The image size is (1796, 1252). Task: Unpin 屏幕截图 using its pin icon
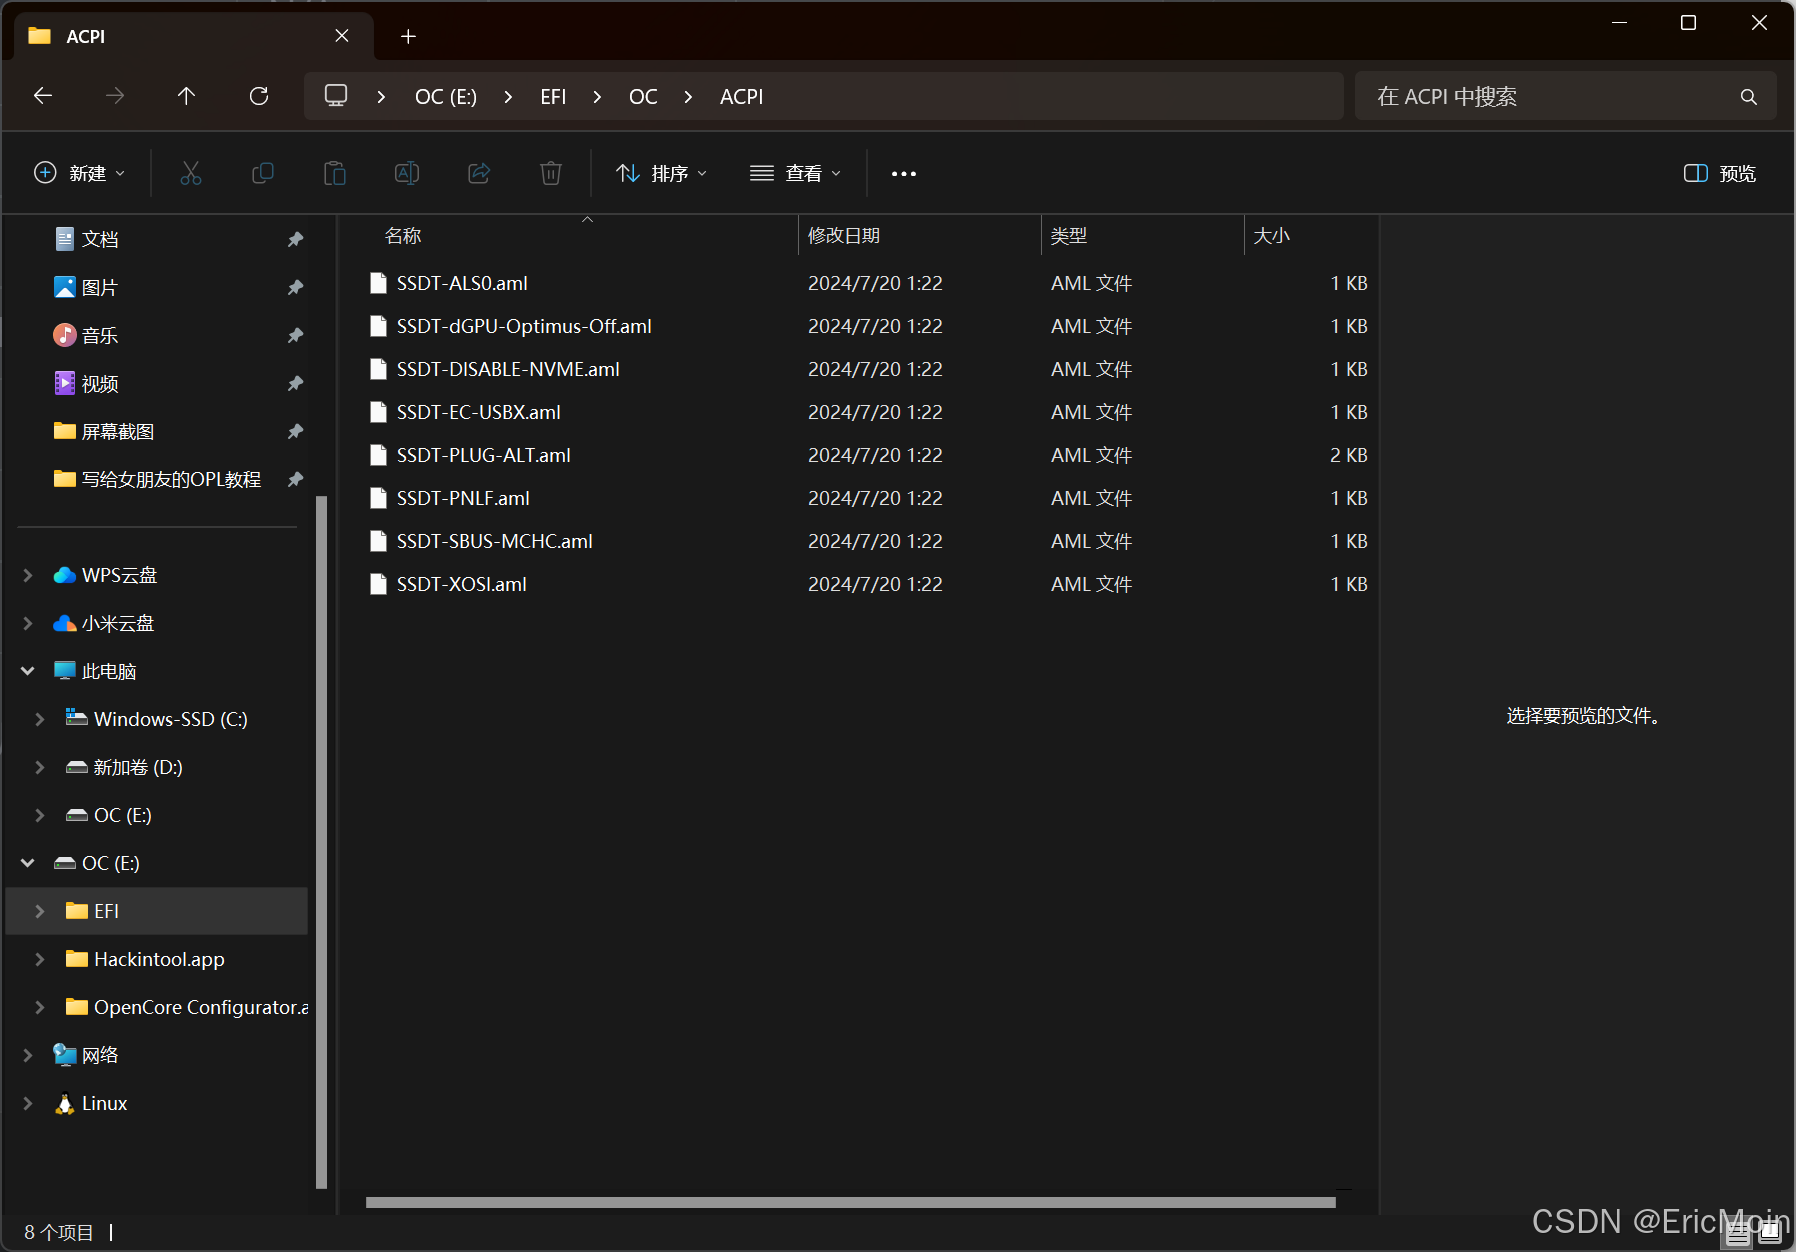click(x=295, y=431)
